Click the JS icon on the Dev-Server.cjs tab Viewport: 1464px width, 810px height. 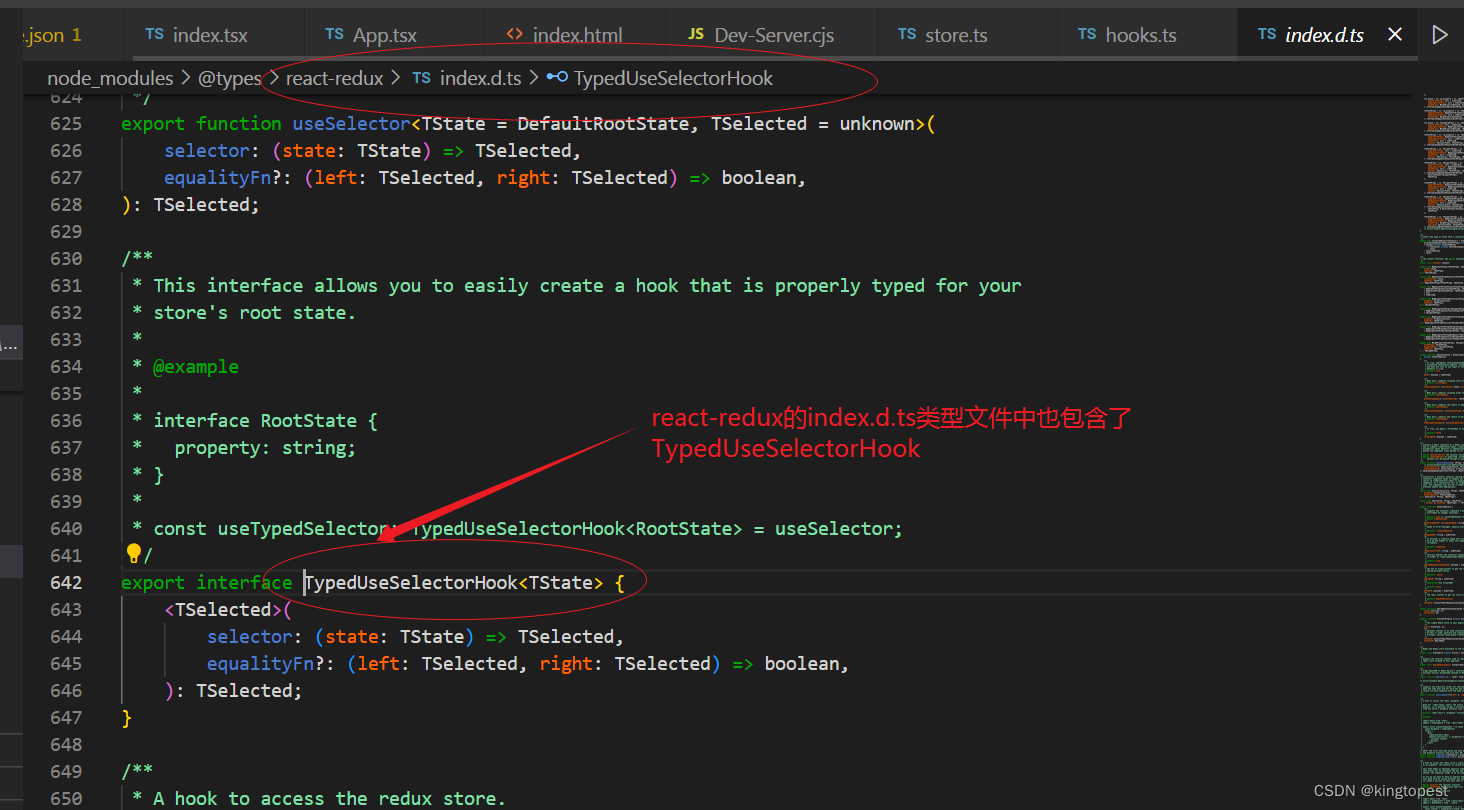coord(696,34)
